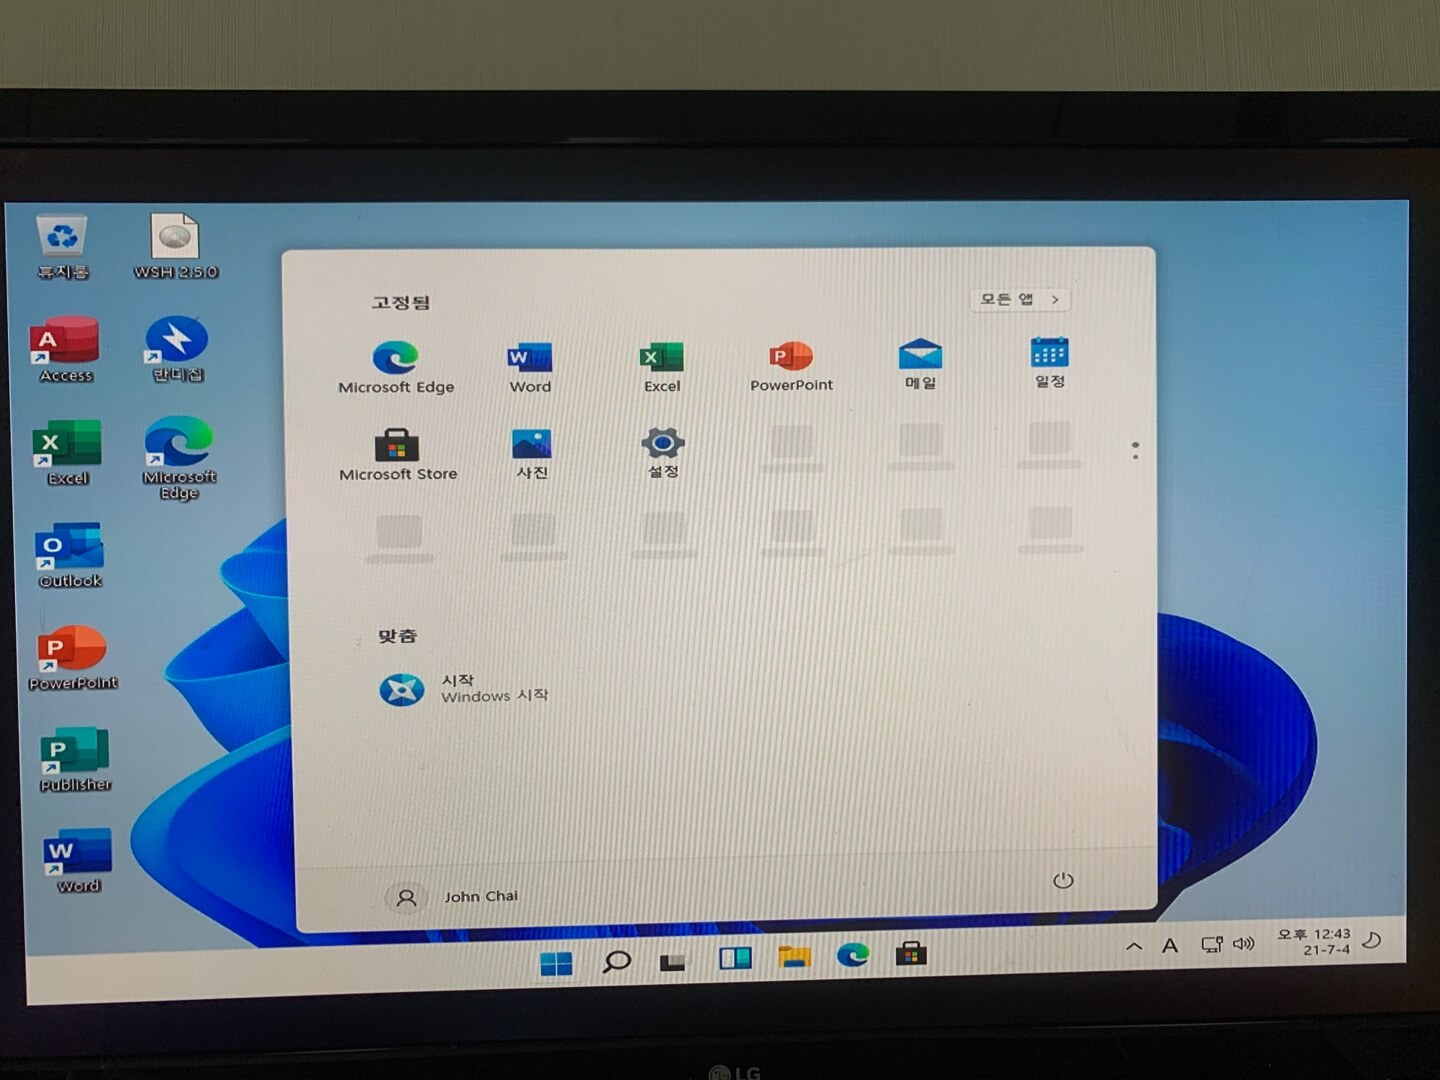Select the PowerPoint desktop shortcut
The height and width of the screenshot is (1080, 1440).
[x=73, y=658]
